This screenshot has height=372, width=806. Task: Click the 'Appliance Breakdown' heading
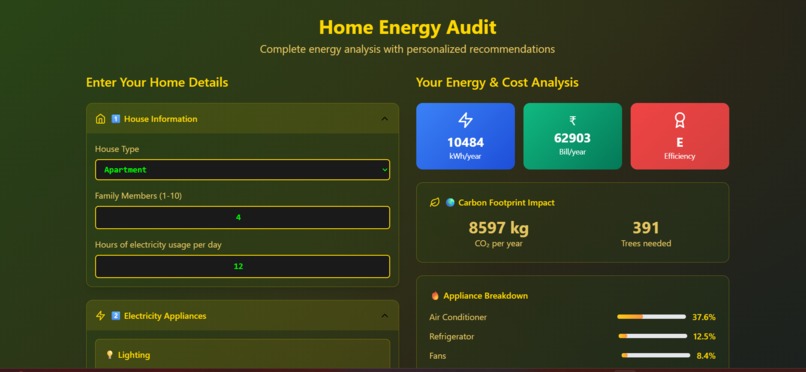(485, 295)
